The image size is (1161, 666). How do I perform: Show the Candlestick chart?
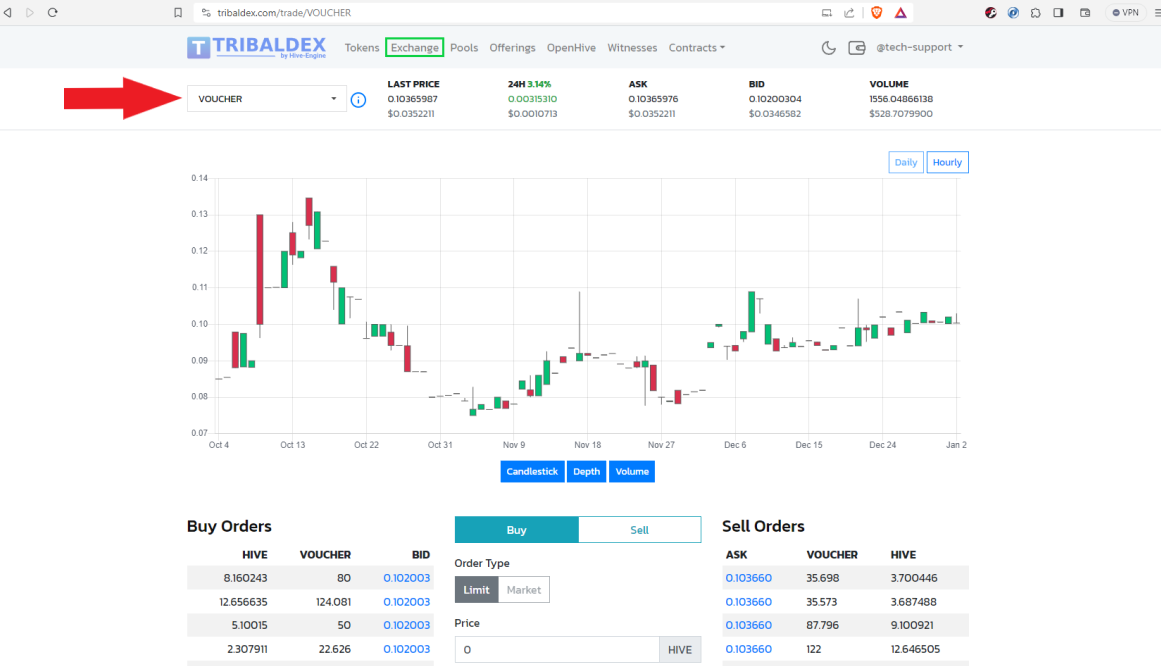tap(532, 471)
